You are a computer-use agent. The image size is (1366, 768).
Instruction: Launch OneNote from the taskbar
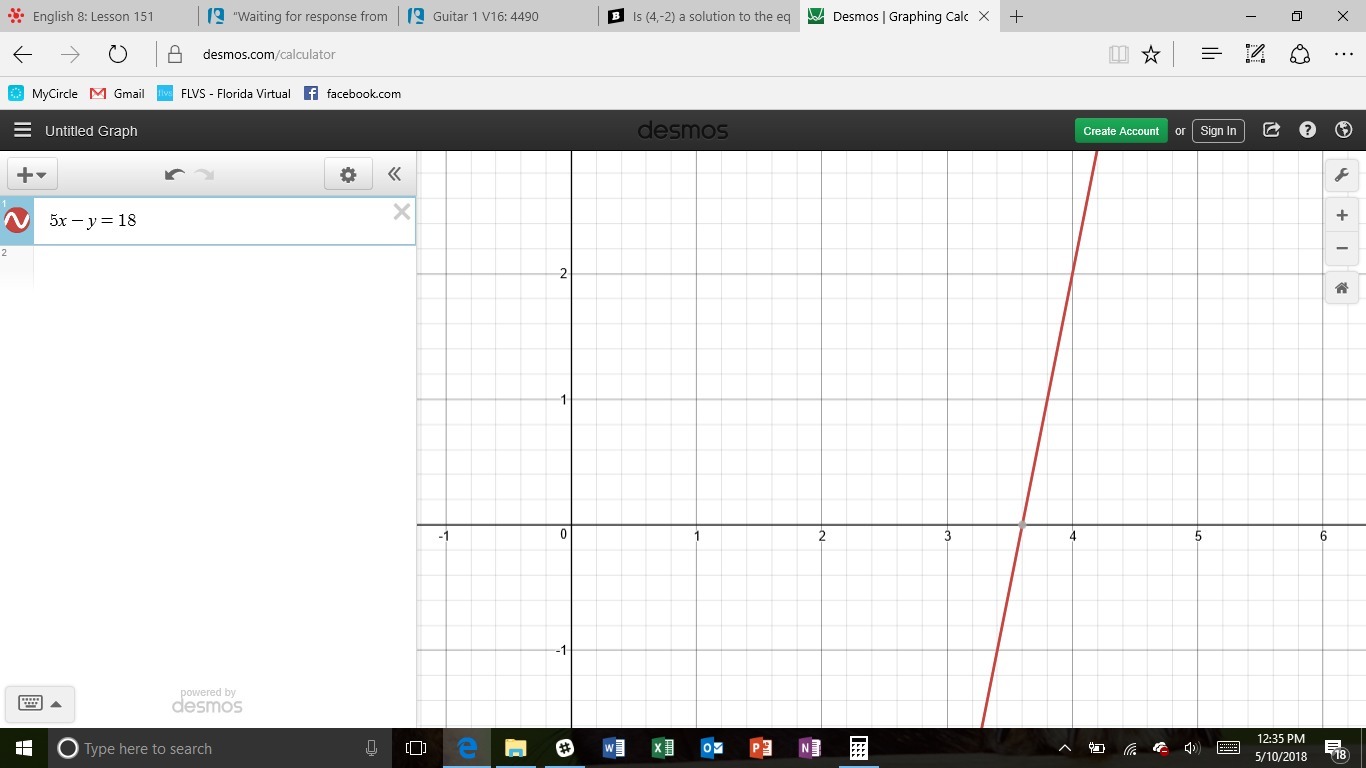(x=809, y=748)
